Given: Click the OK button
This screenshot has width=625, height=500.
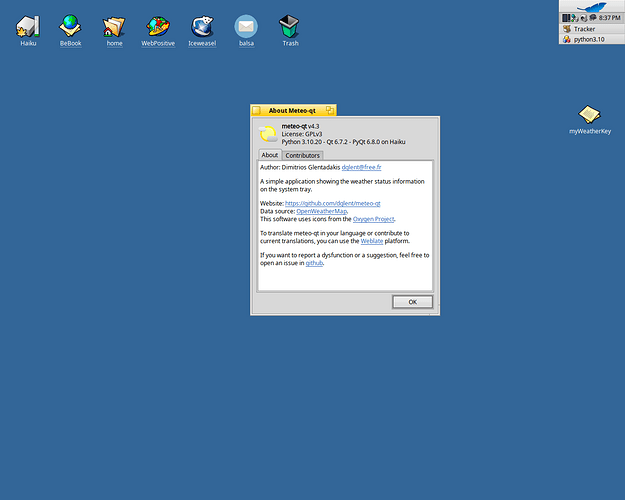Looking at the screenshot, I should [x=413, y=302].
